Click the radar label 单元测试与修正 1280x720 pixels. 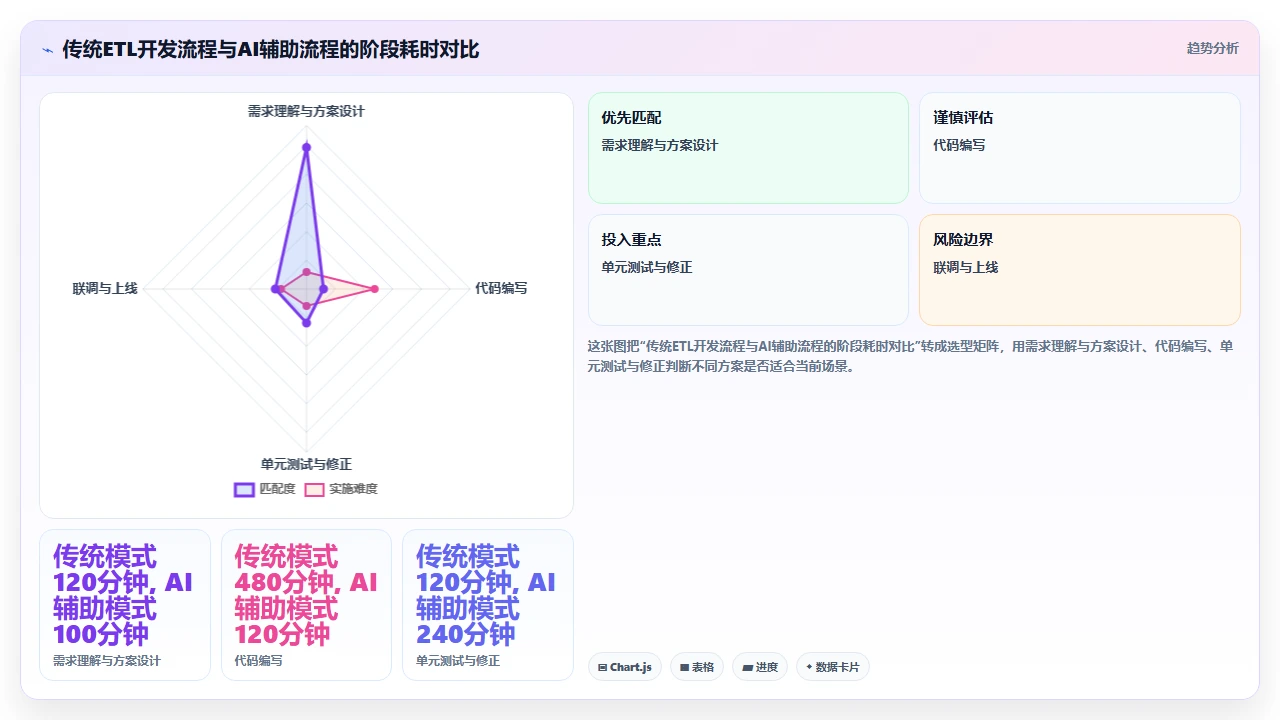pos(306,464)
